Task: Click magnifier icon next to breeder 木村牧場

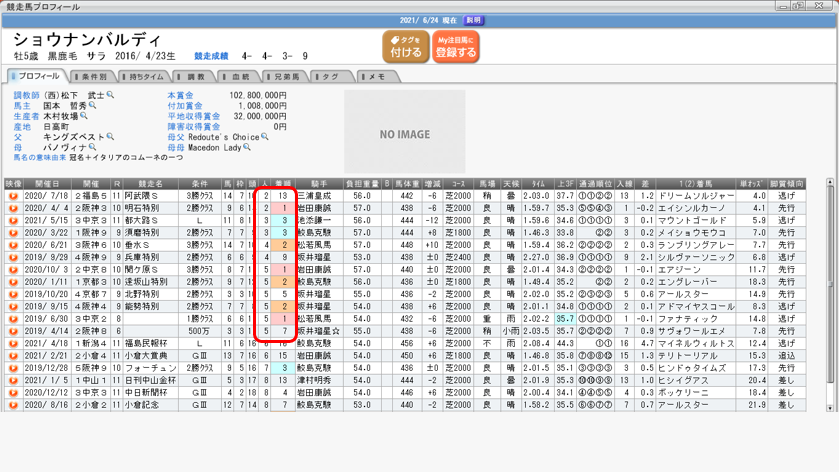Action: (x=84, y=116)
